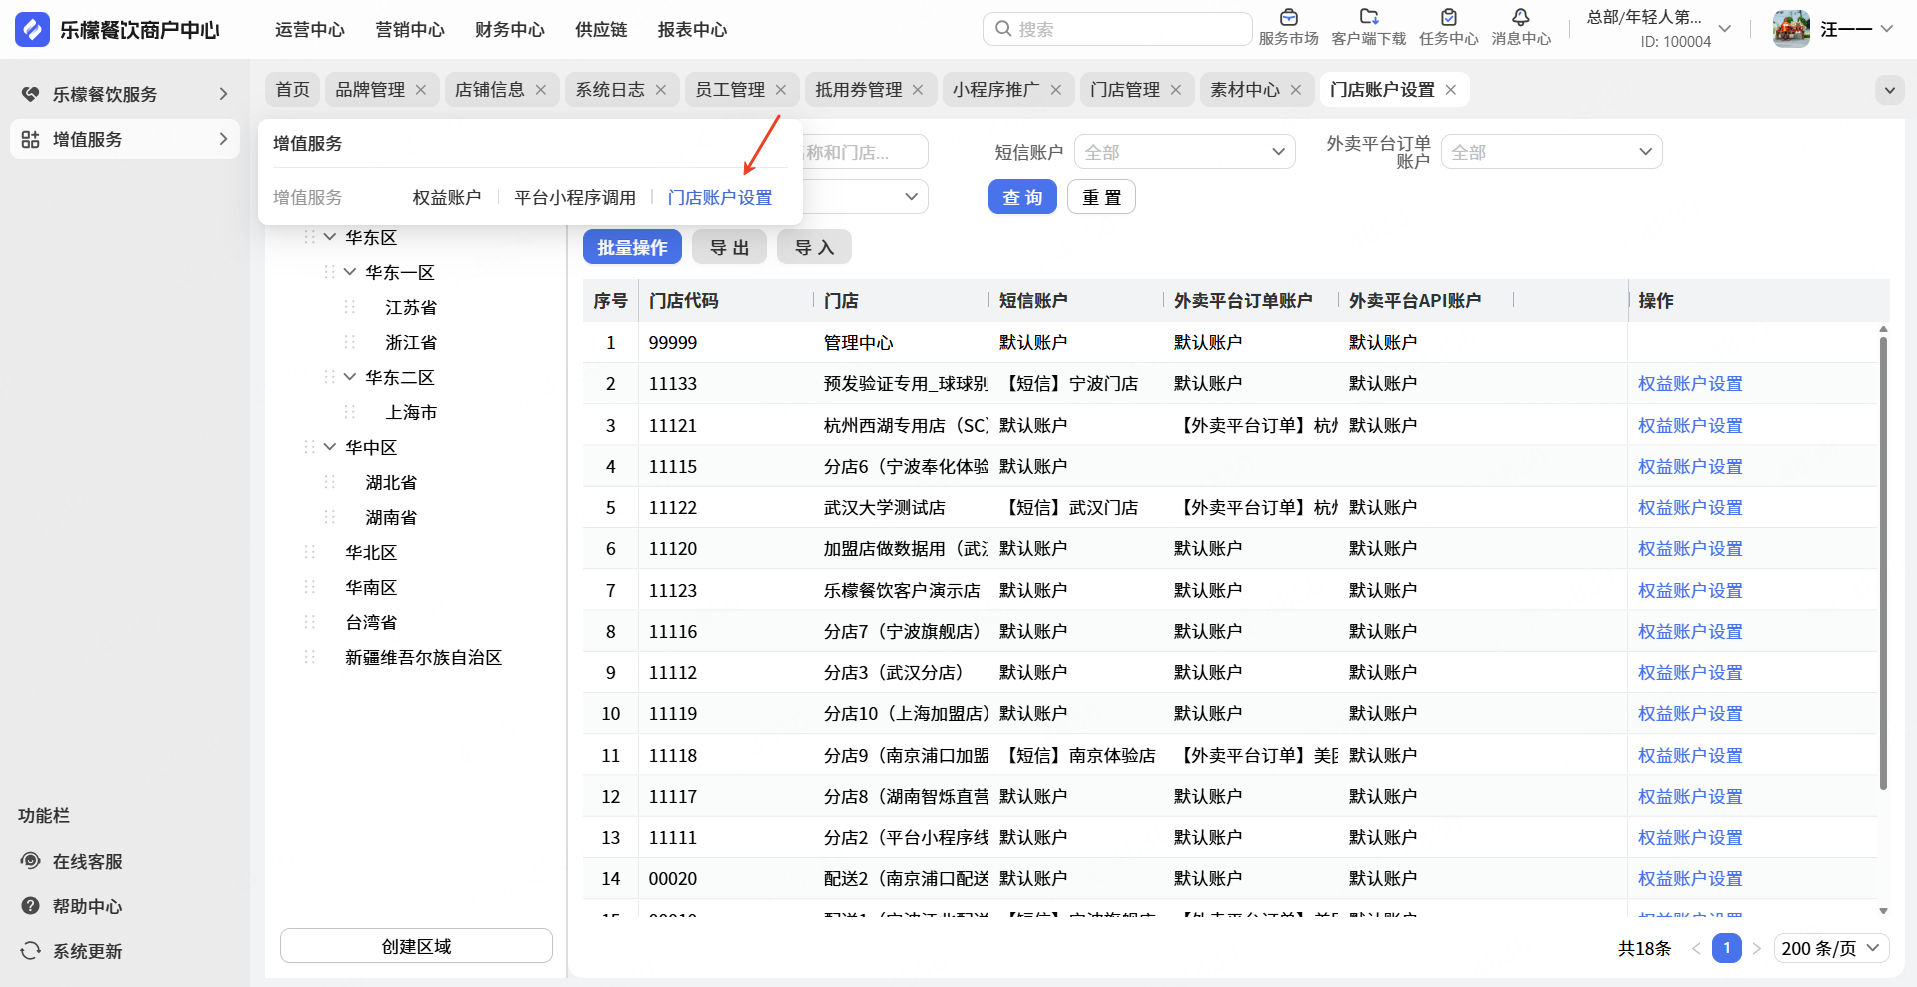The image size is (1917, 987).
Task: Select 上海市 in the region tree
Action: (411, 412)
